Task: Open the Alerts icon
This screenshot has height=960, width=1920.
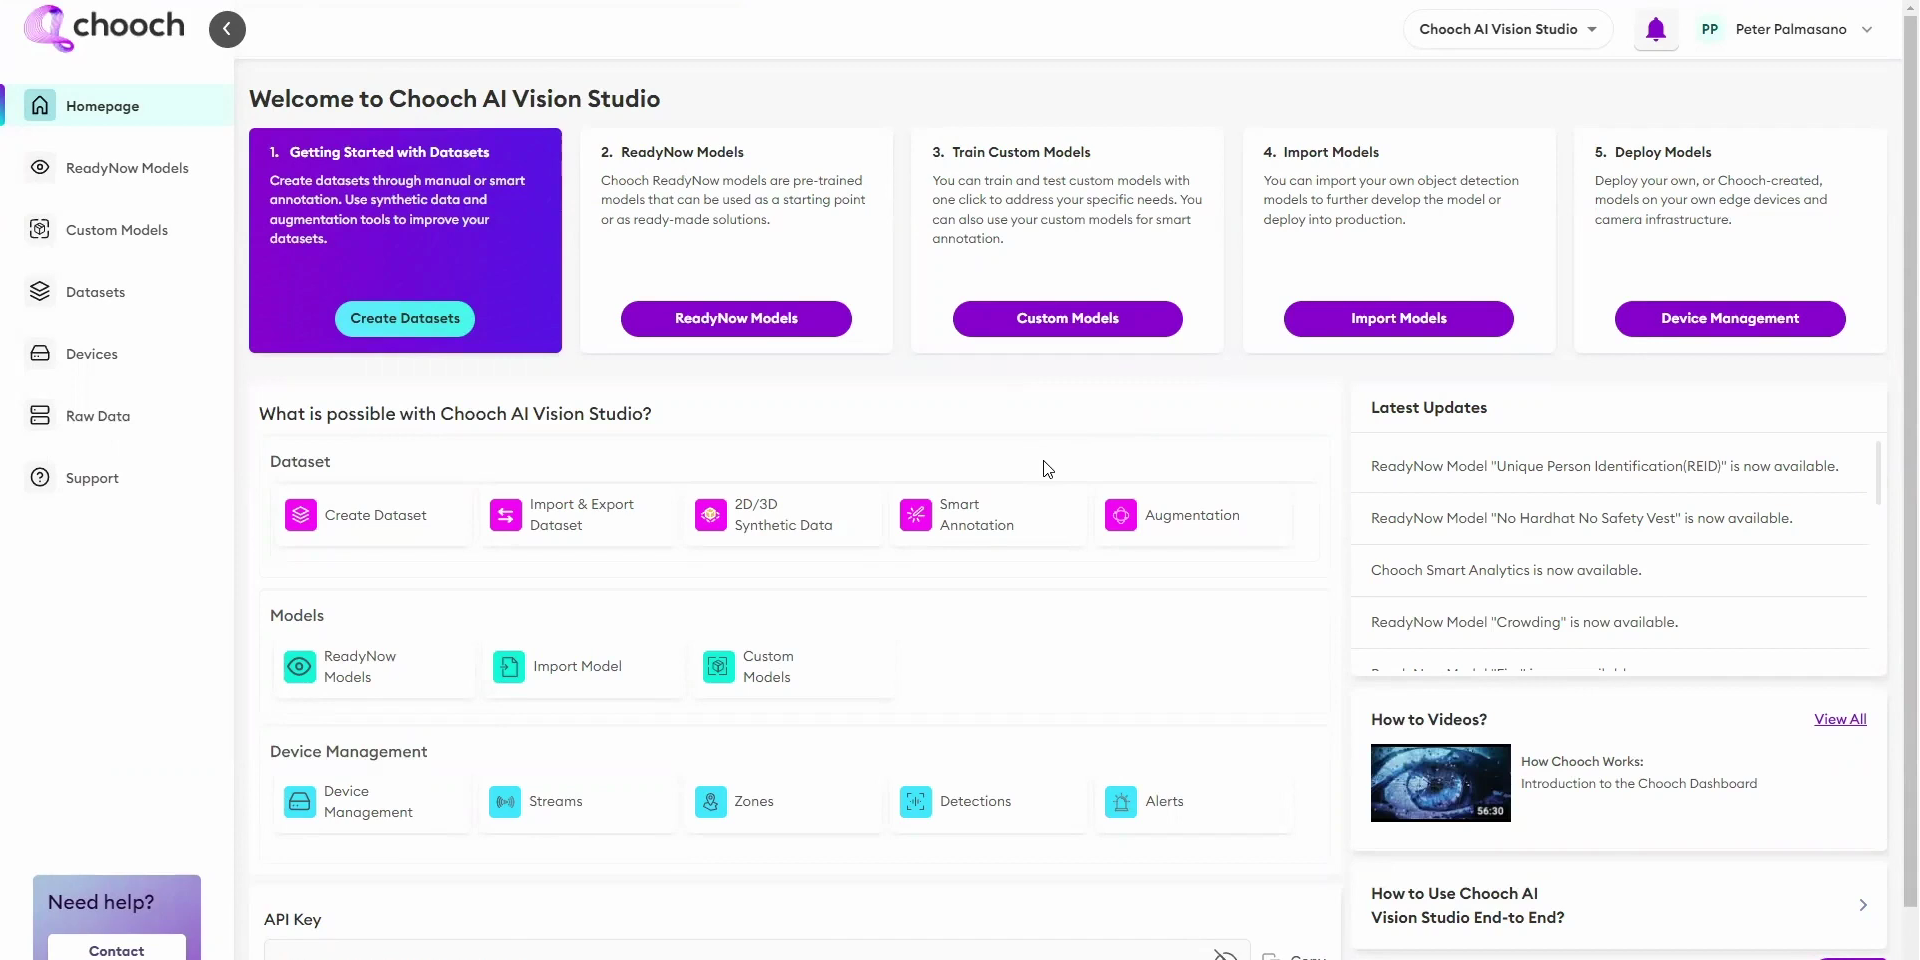Action: tap(1121, 802)
